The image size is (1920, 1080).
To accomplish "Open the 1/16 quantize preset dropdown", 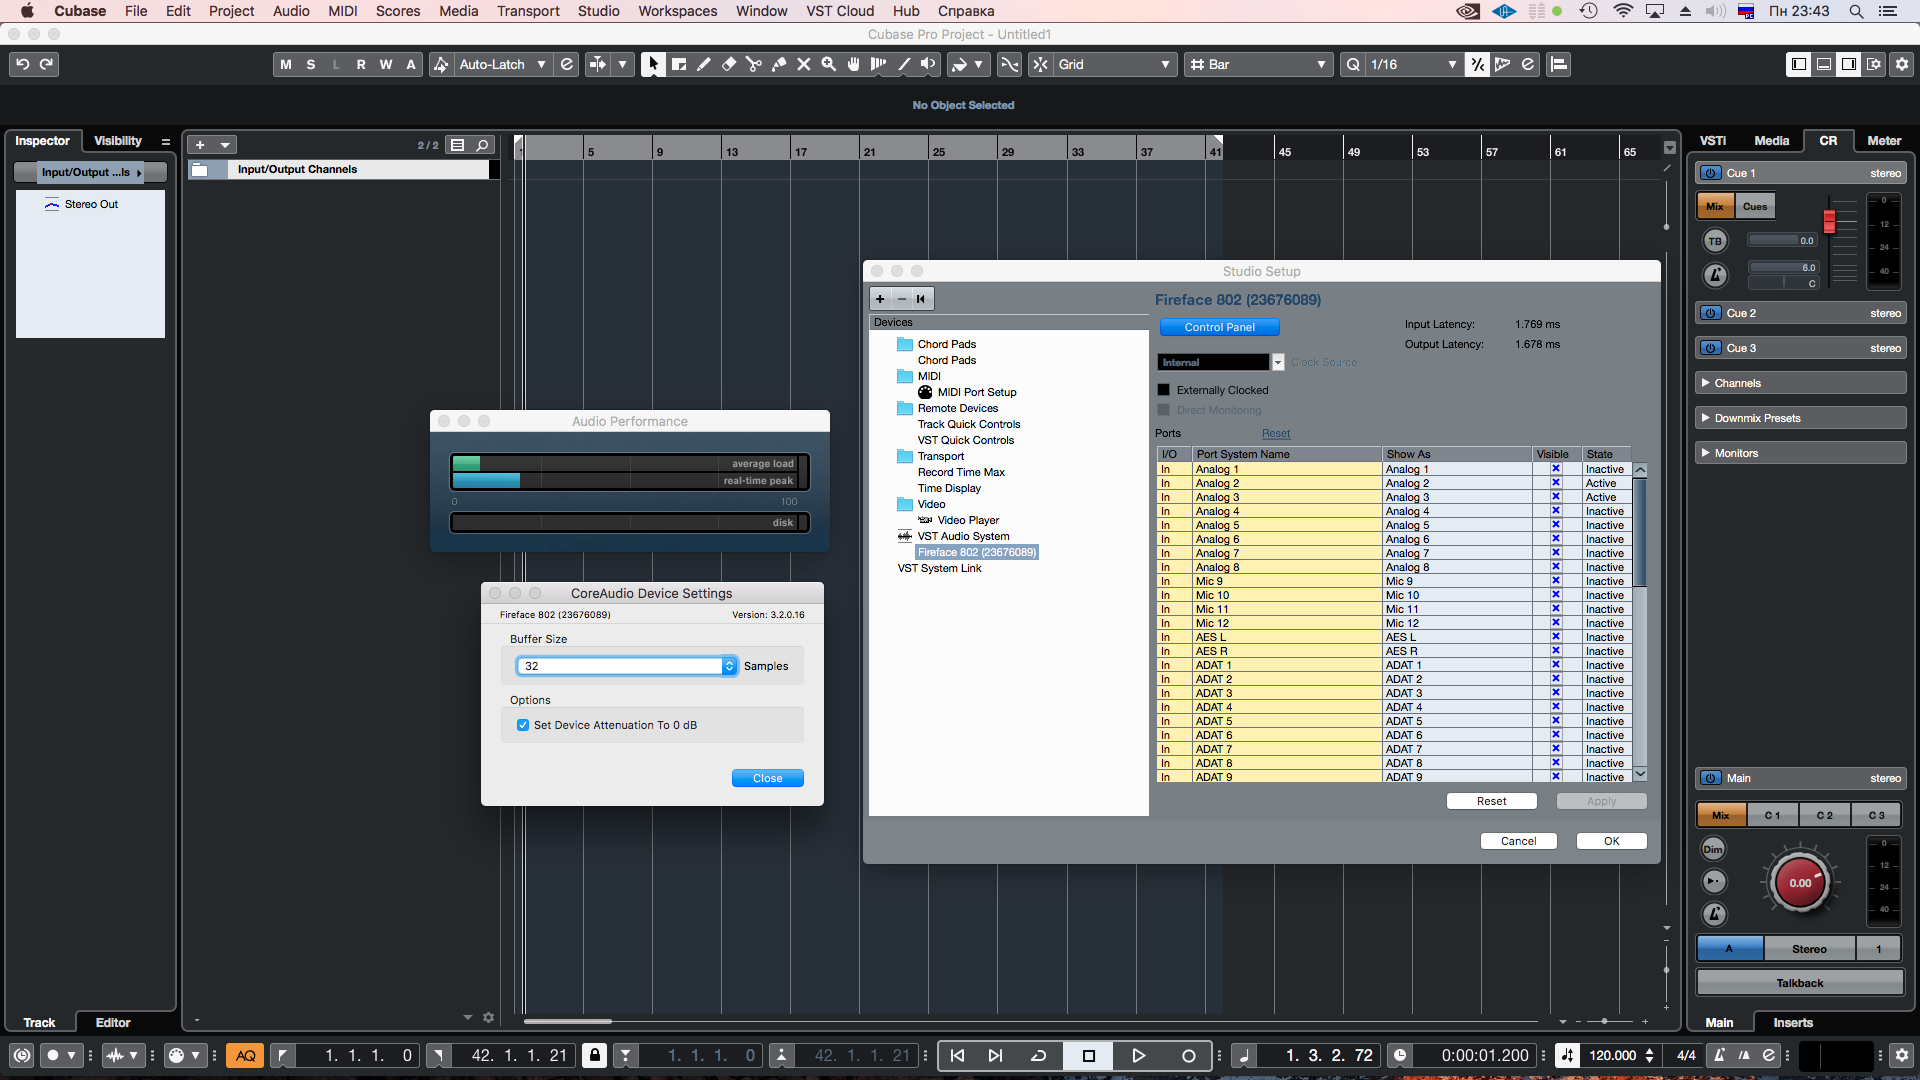I will pos(1414,64).
